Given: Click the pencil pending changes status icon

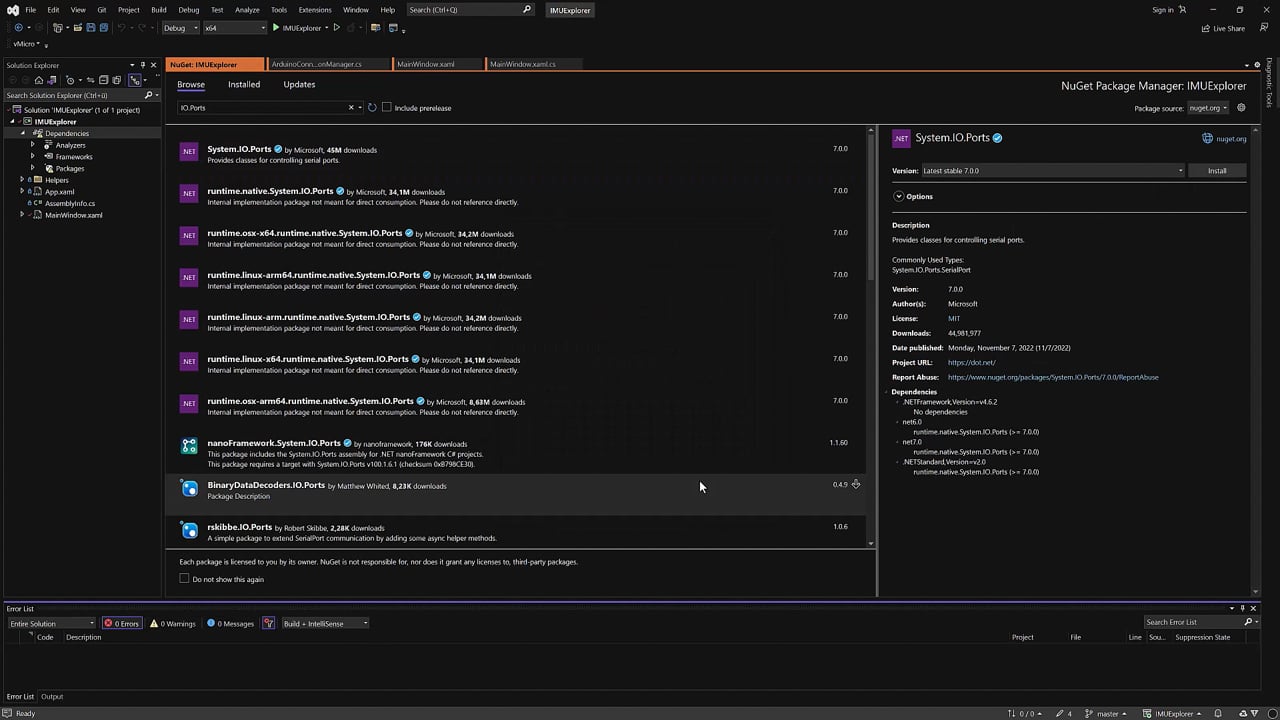Looking at the screenshot, I should (1060, 713).
